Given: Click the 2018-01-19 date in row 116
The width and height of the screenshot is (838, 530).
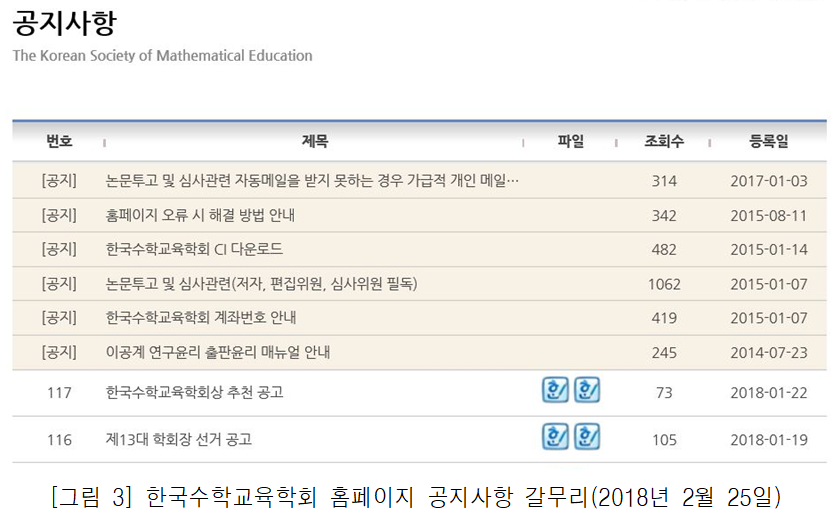Looking at the screenshot, I should pyautogui.click(x=768, y=439).
